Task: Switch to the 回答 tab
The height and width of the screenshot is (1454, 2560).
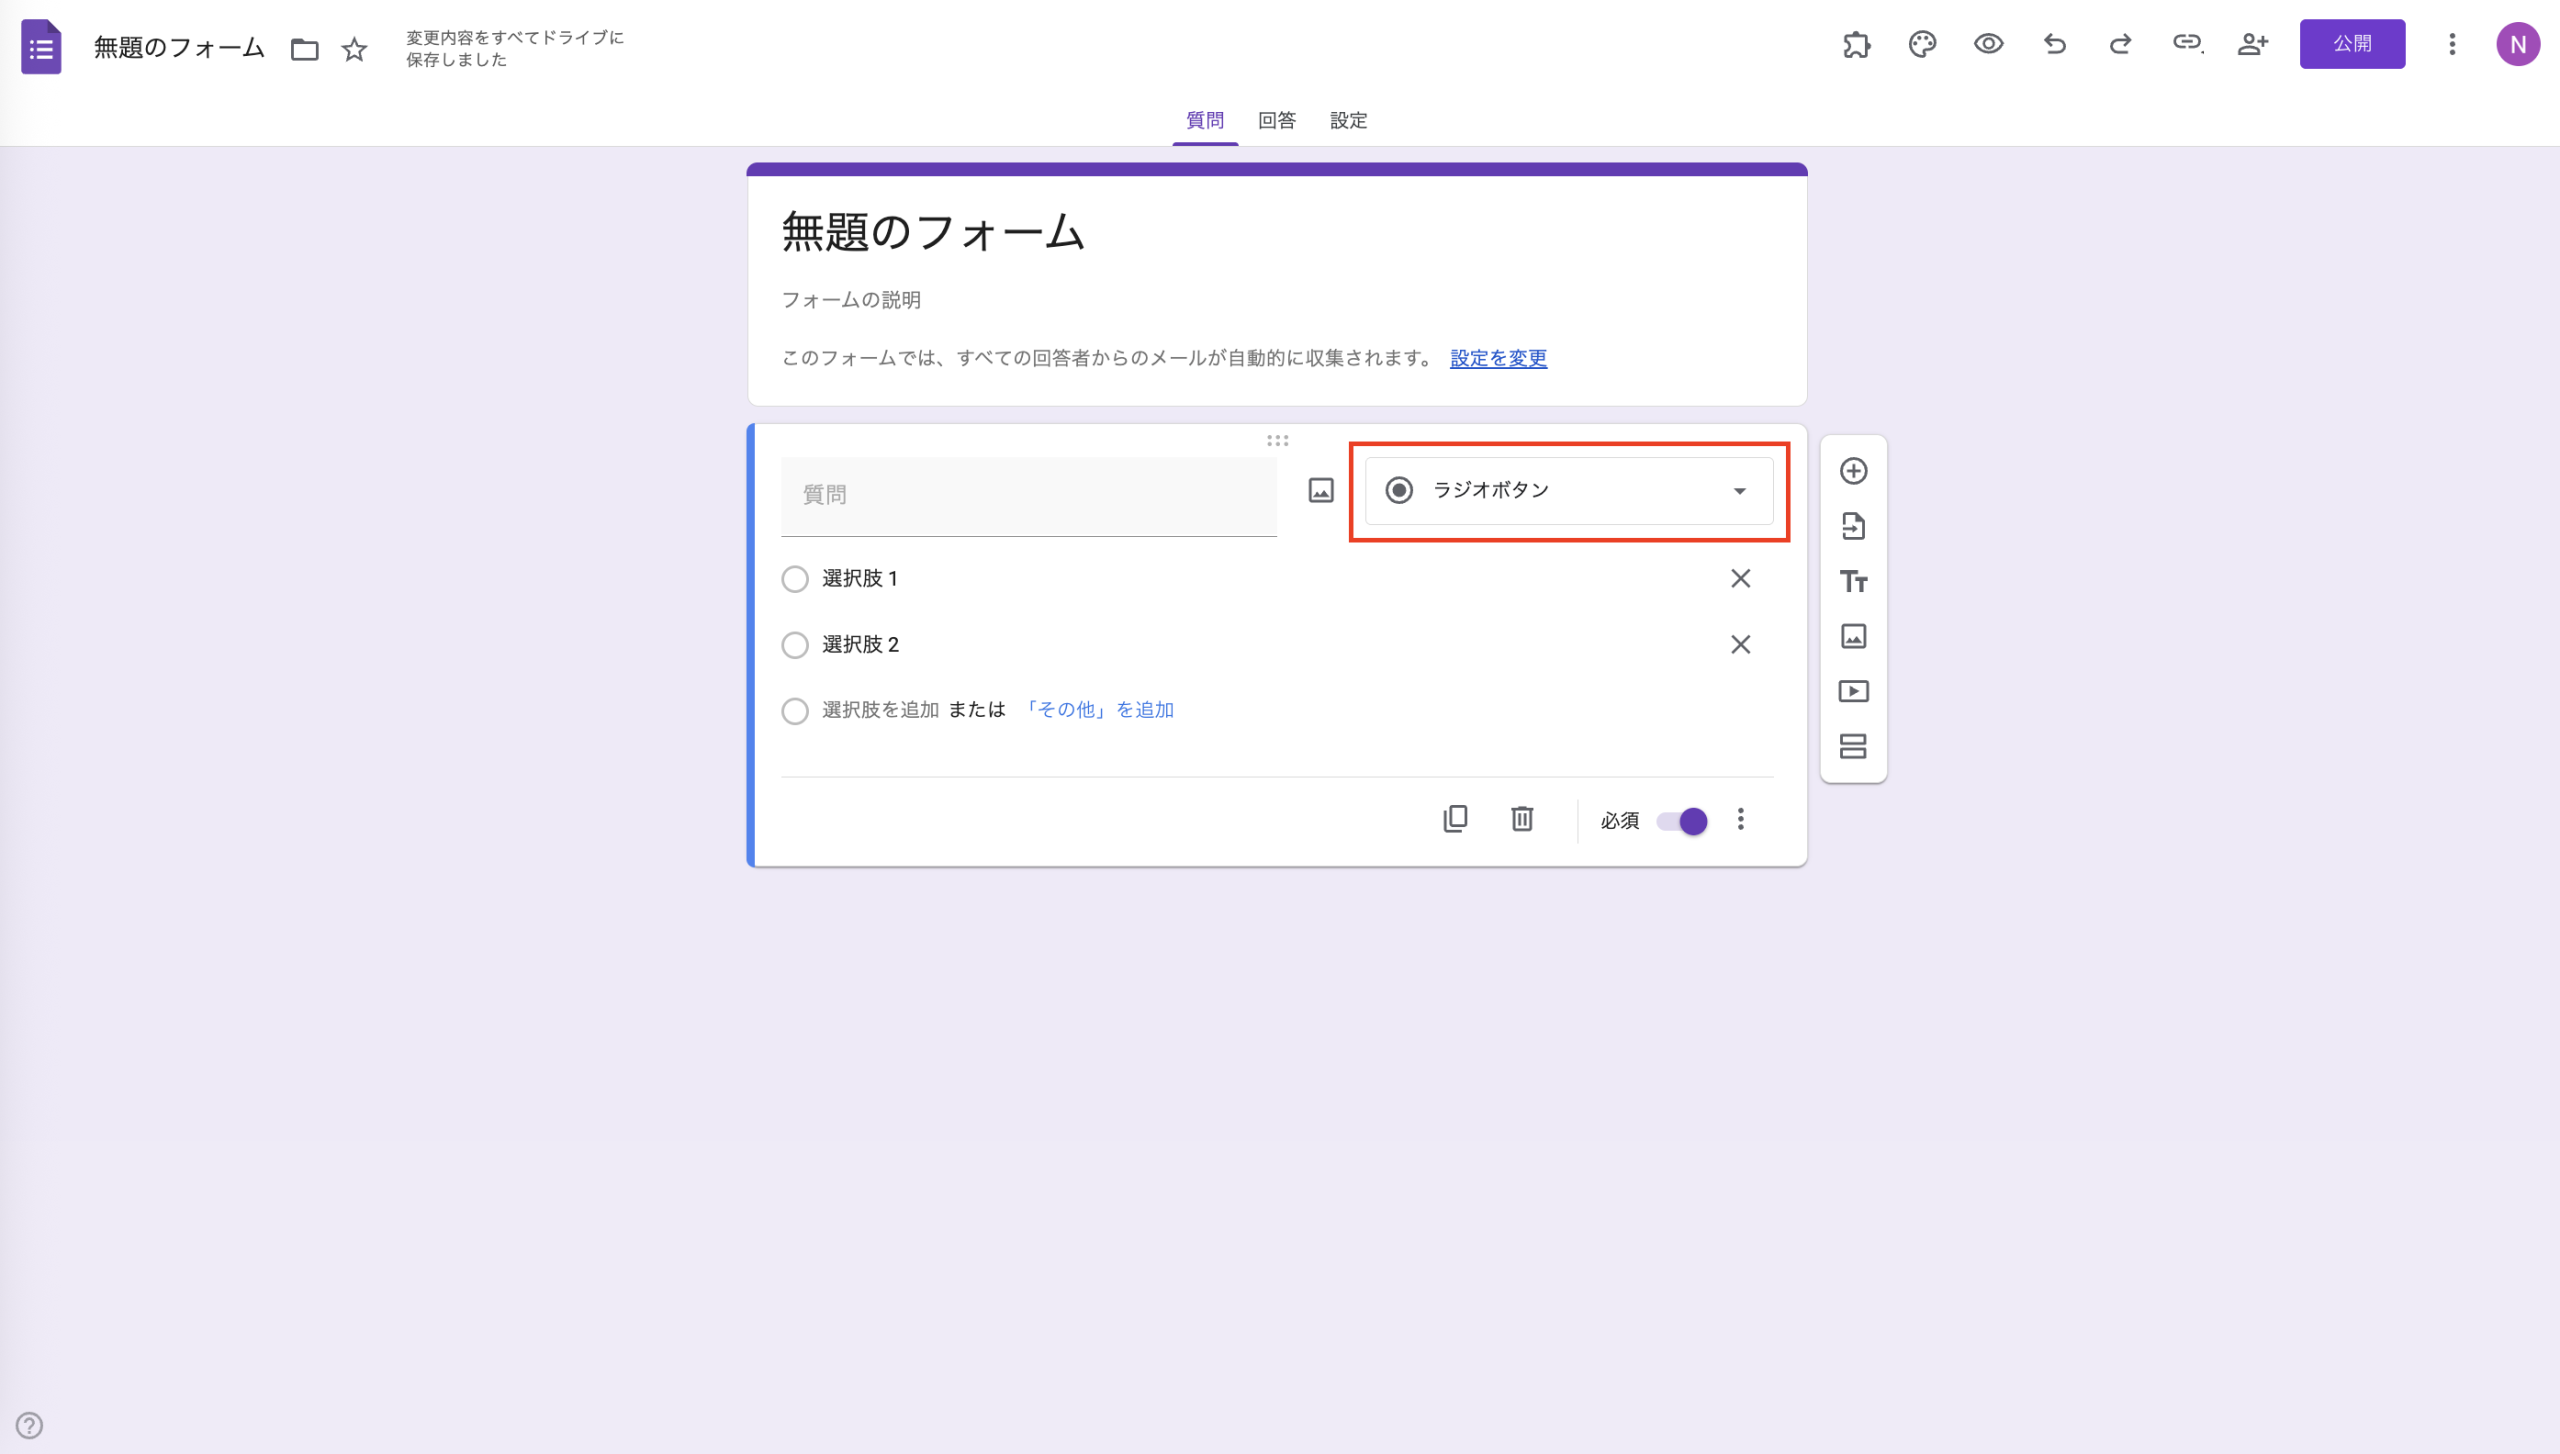Action: tap(1276, 120)
